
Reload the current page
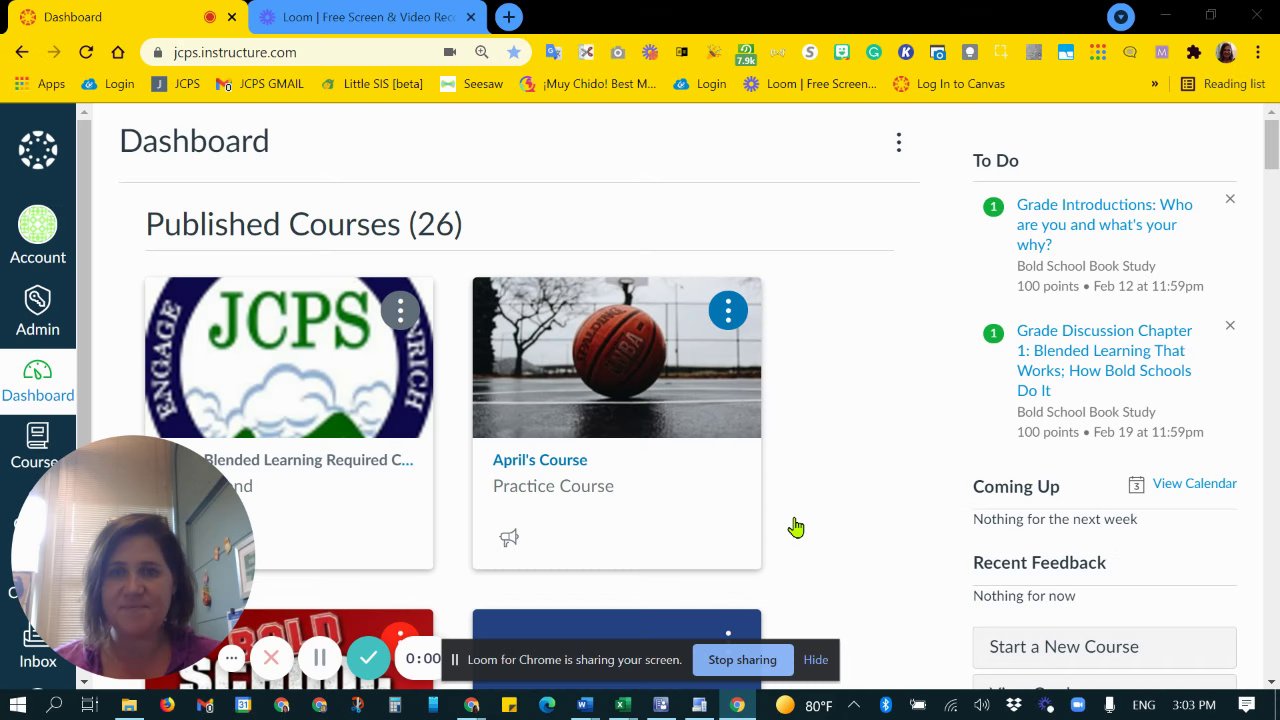point(86,52)
